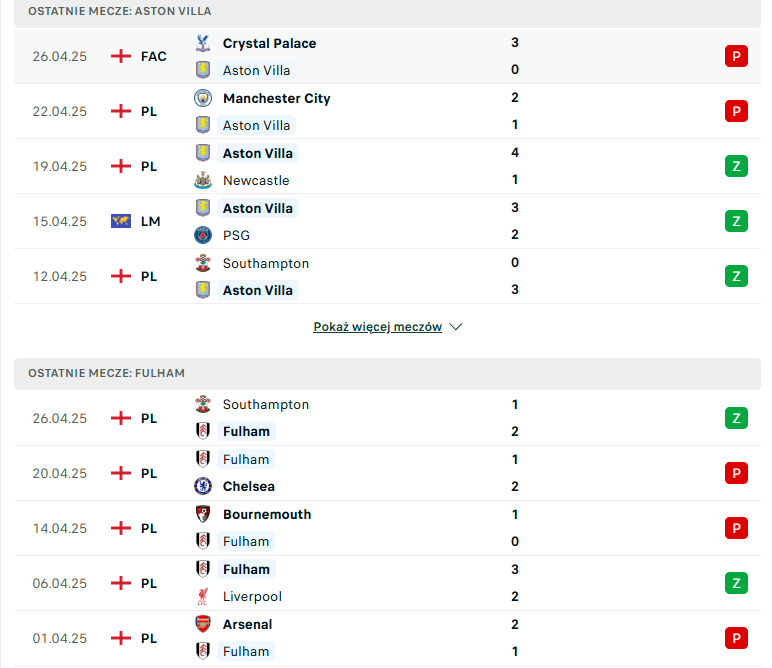Open the Aston Villa vs PSG match row
The image size is (772, 668).
[x=387, y=222]
